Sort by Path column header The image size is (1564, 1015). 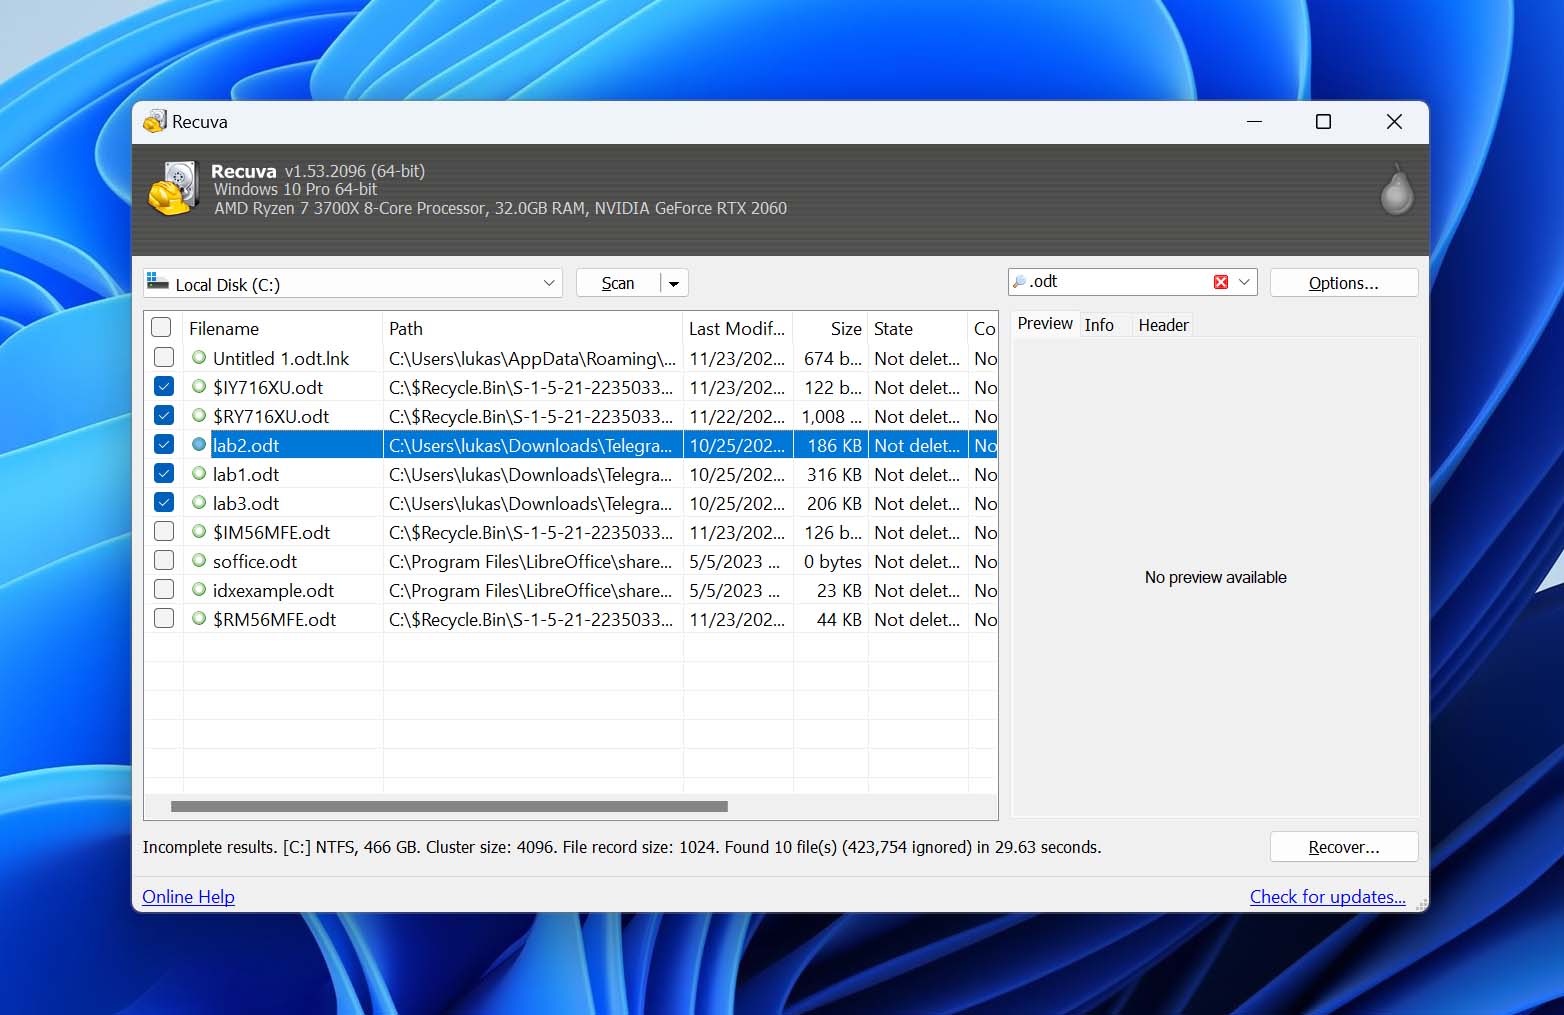[x=533, y=329]
